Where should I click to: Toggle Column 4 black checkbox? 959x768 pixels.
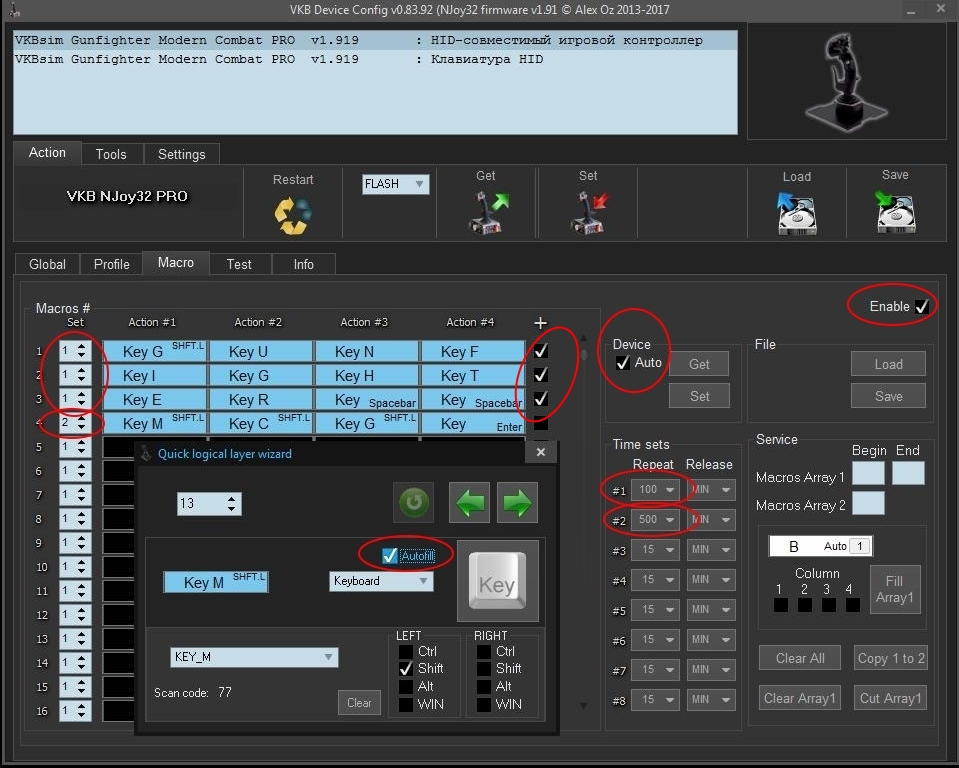853,605
